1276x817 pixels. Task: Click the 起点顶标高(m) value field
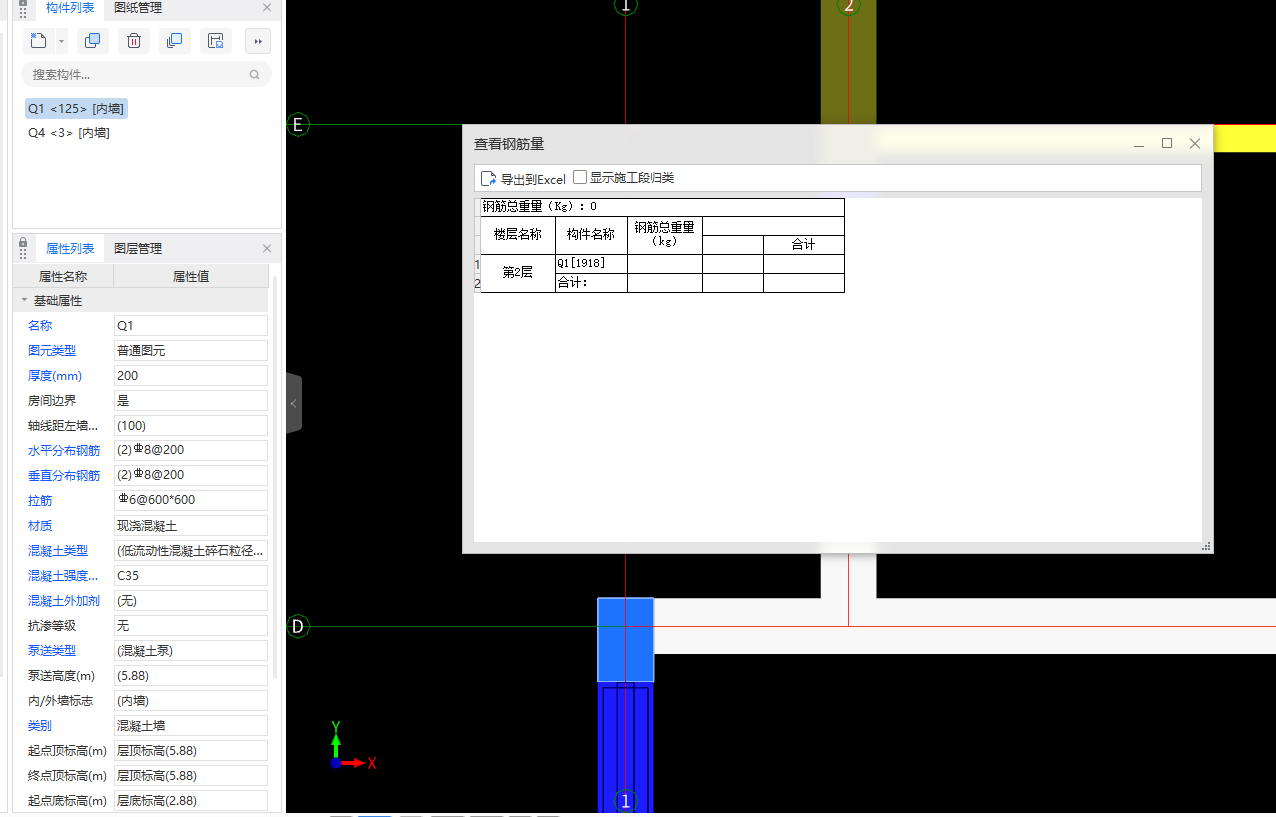[x=191, y=750]
